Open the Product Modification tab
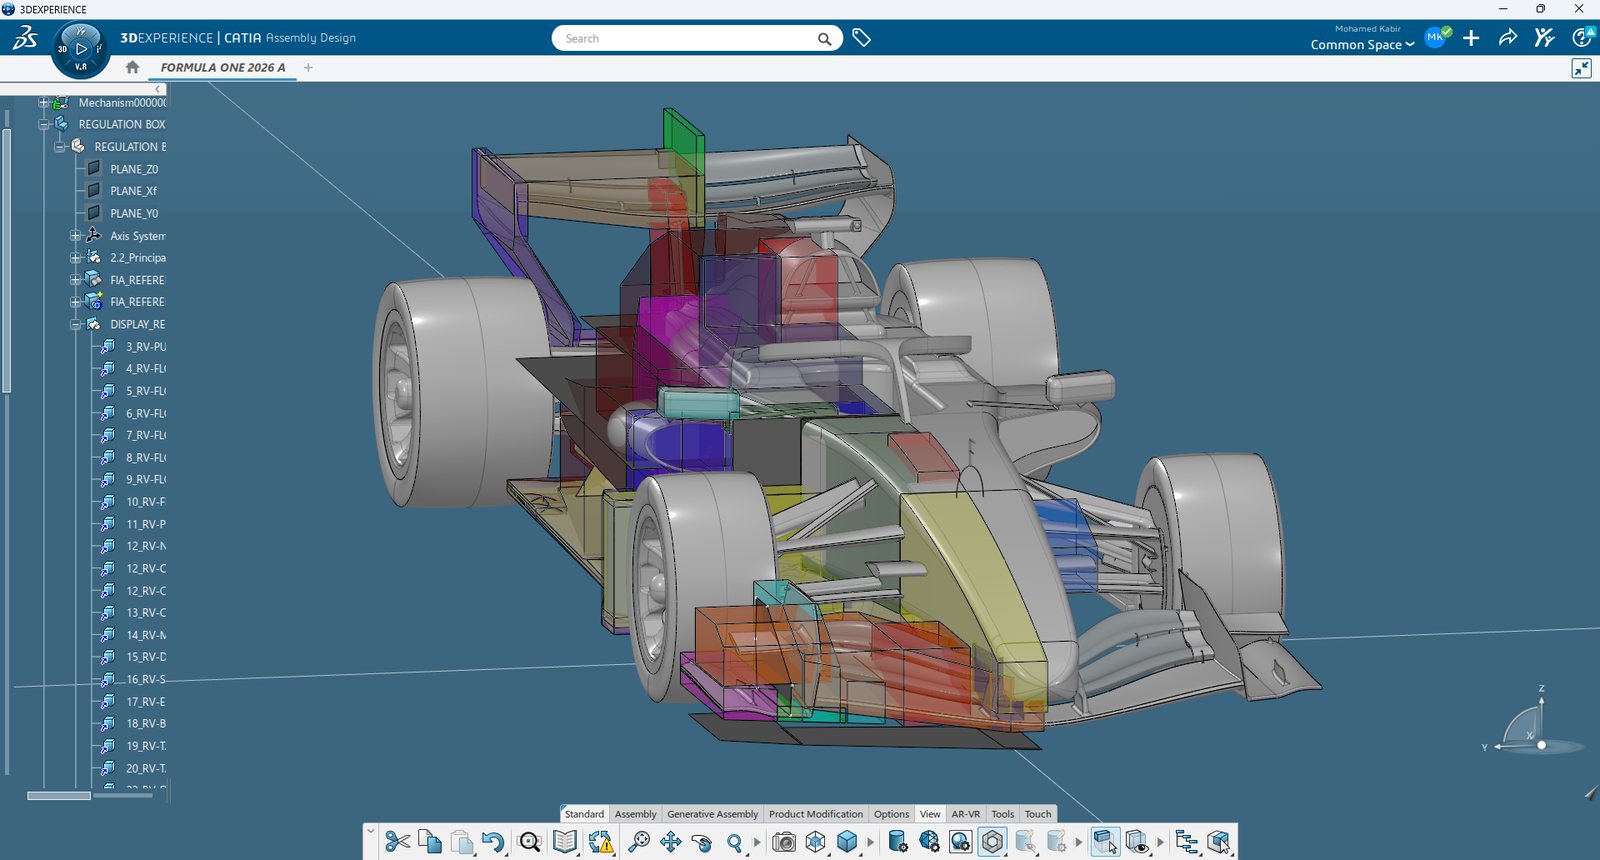Screen dimensions: 1600x860 click(x=816, y=814)
